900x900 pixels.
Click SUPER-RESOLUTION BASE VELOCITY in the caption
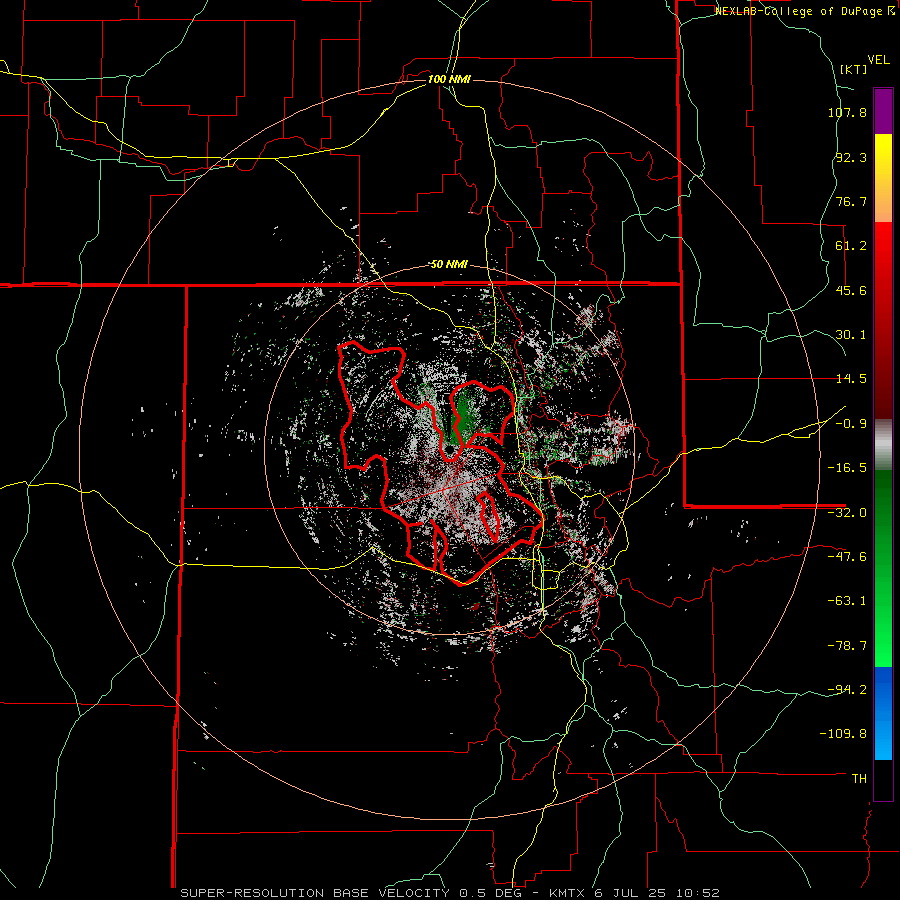pyautogui.click(x=315, y=893)
